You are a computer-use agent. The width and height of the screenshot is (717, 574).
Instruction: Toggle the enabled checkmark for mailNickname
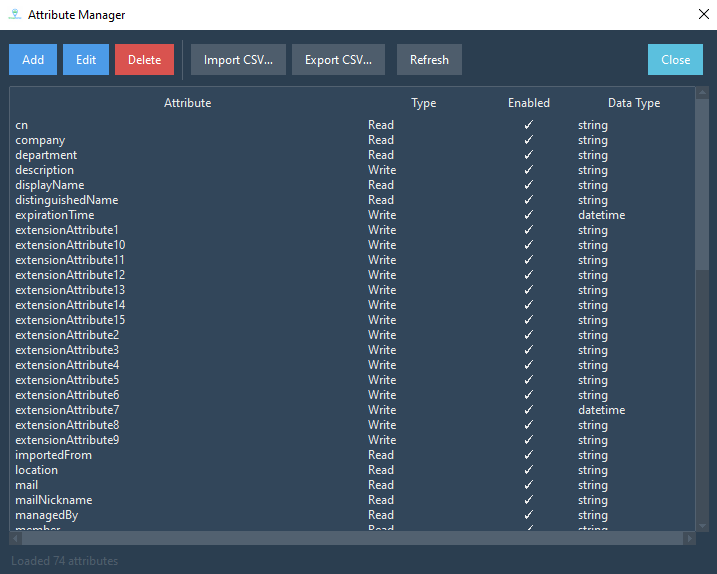(x=528, y=500)
